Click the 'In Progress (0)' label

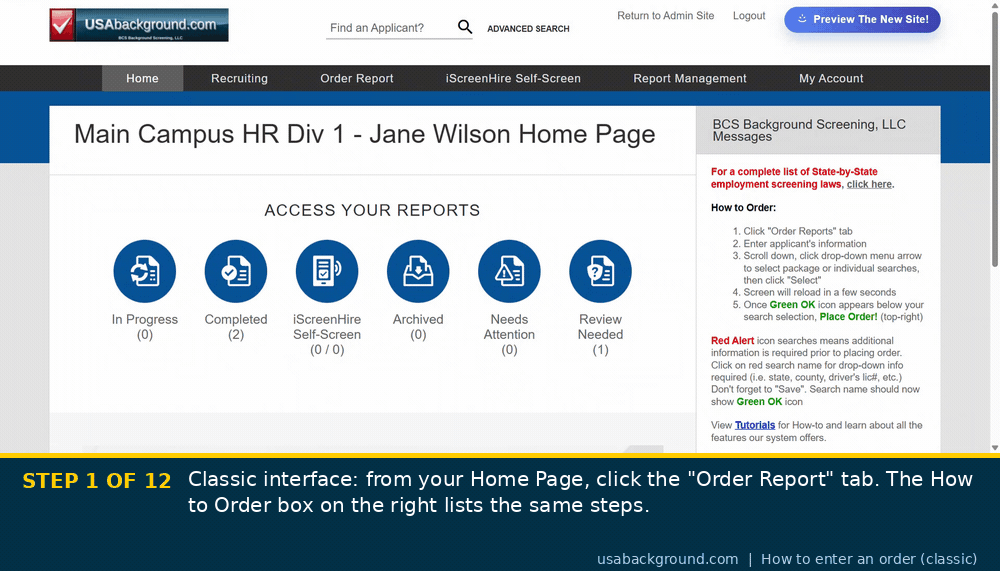(x=145, y=327)
